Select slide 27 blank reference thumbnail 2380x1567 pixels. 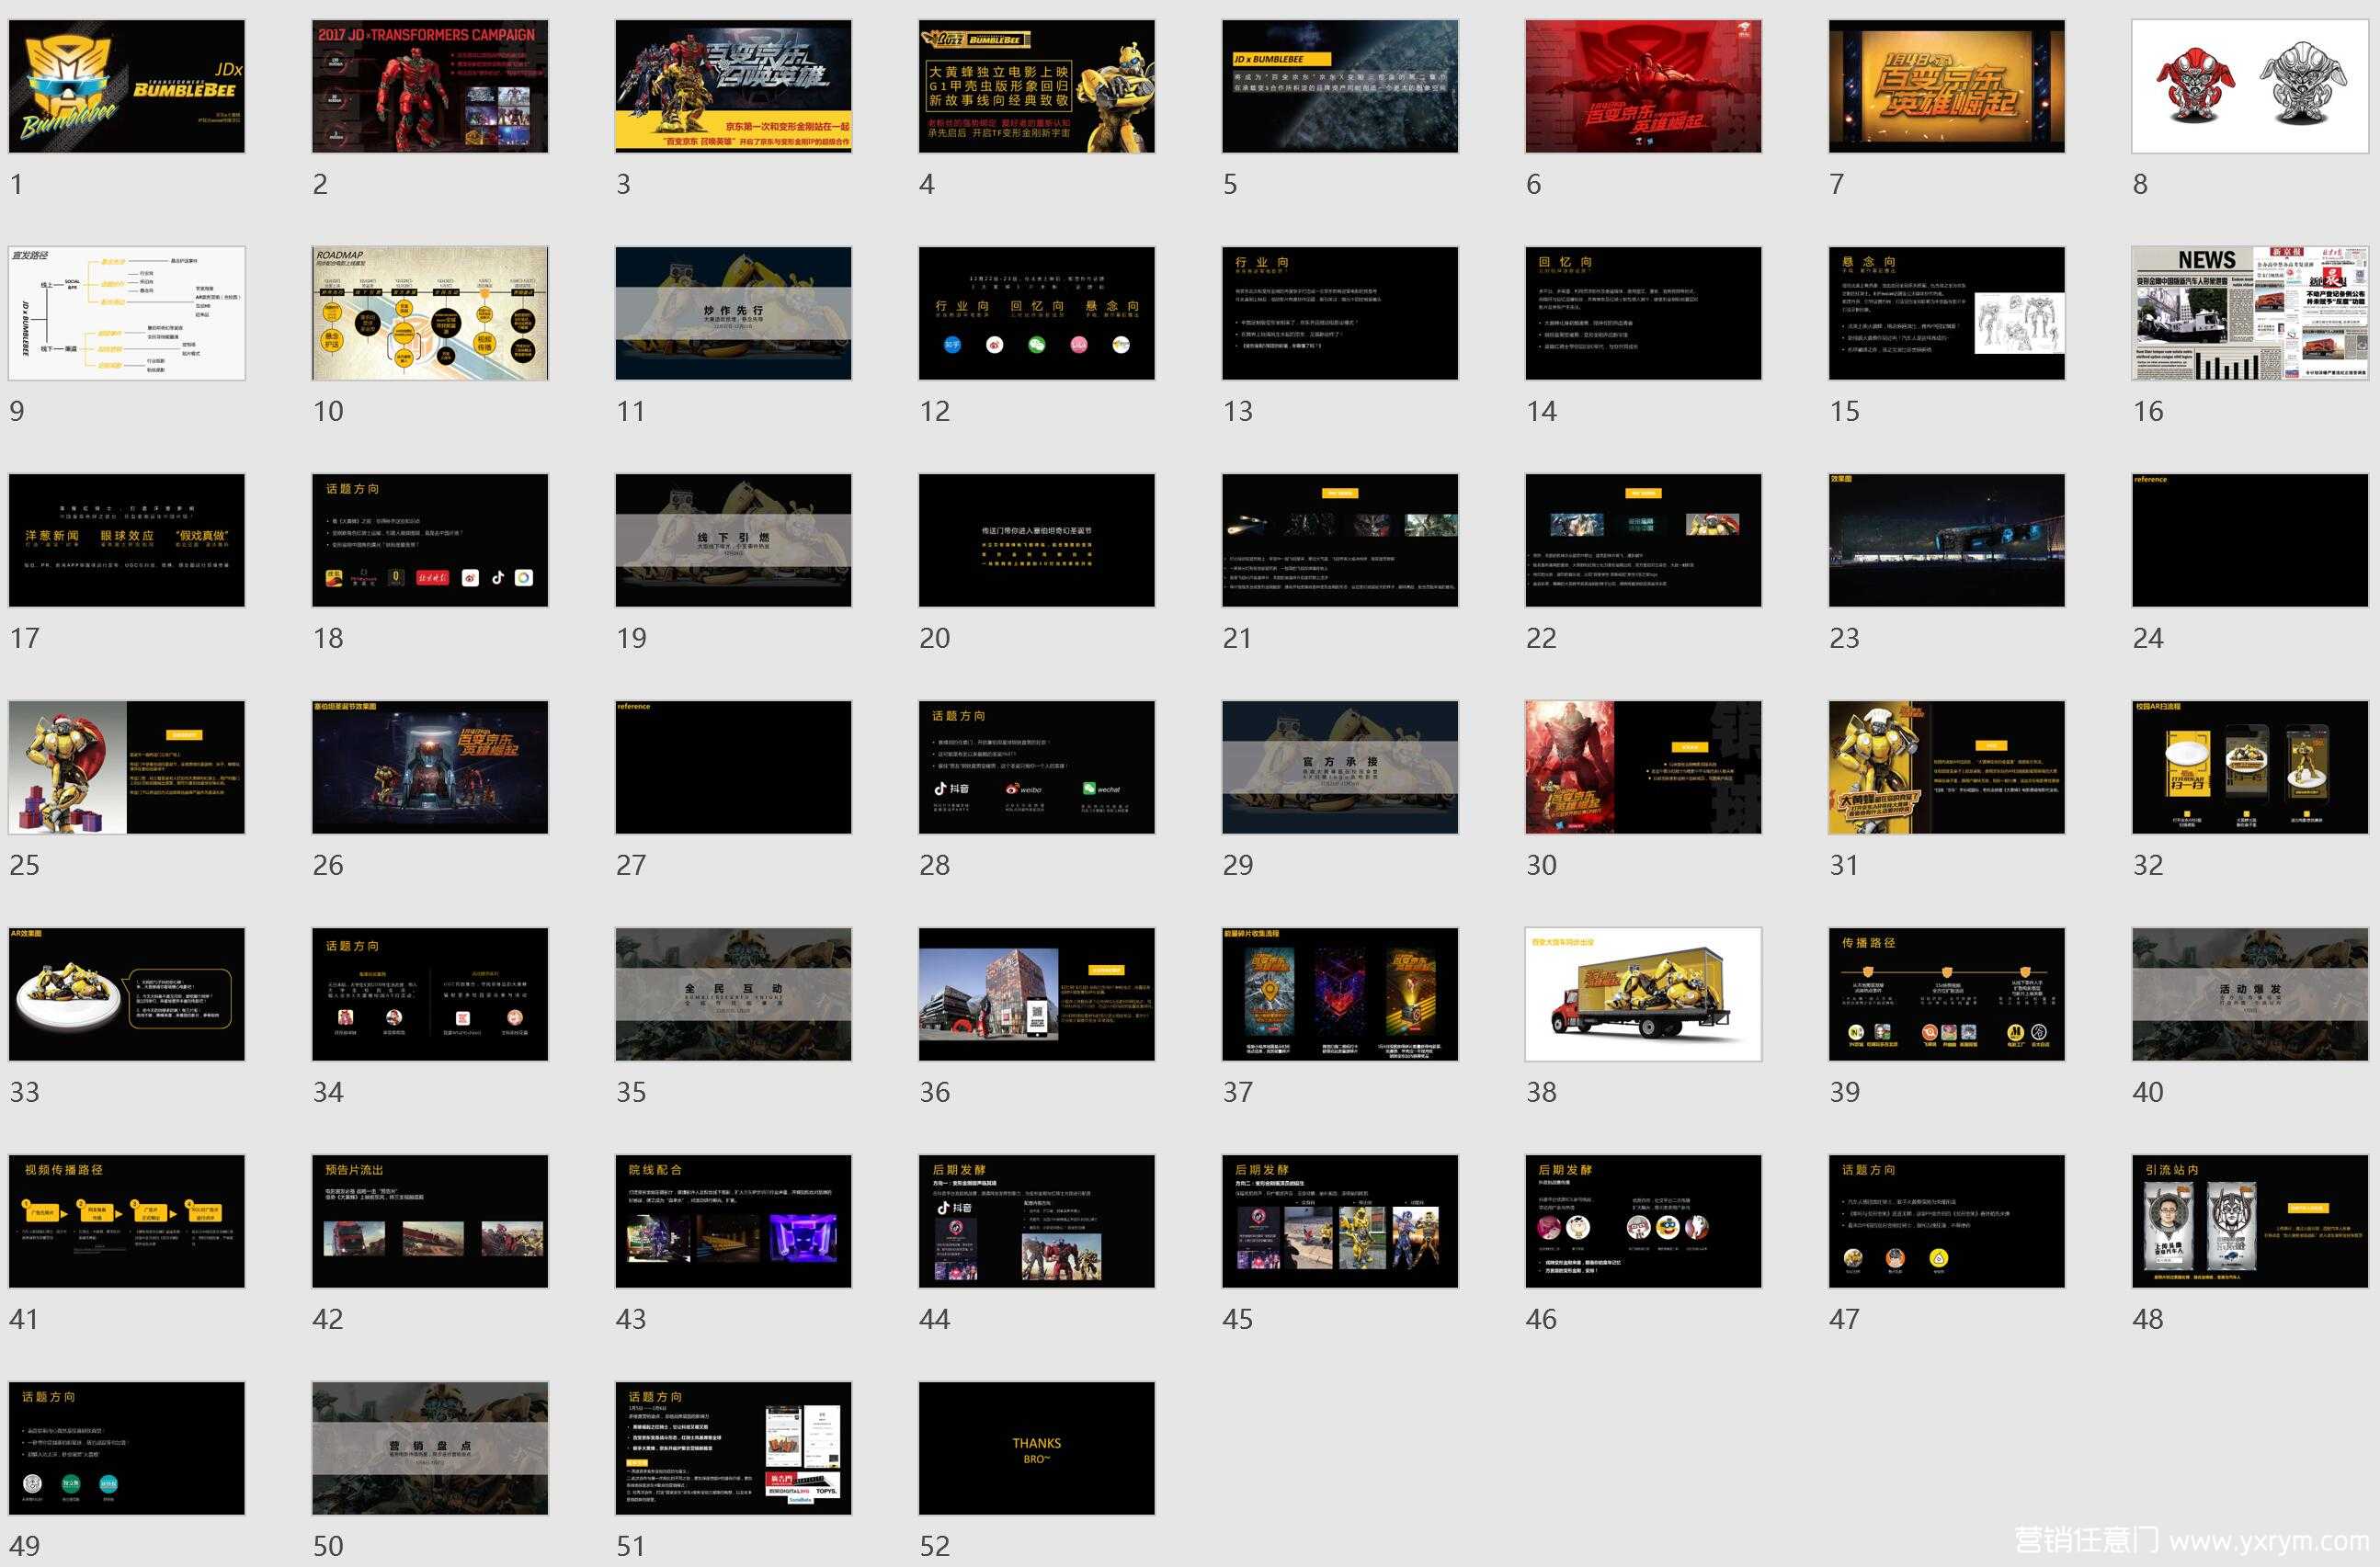click(x=733, y=767)
